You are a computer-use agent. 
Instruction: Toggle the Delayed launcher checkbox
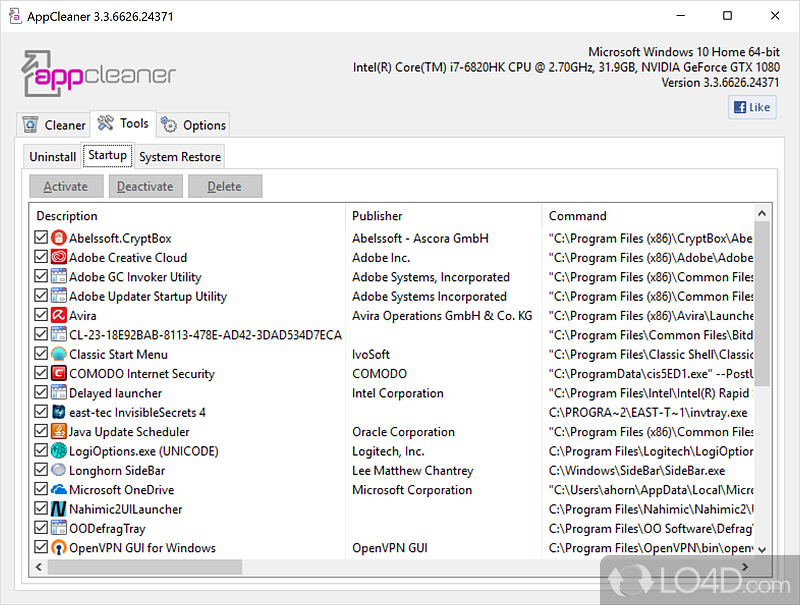click(41, 393)
